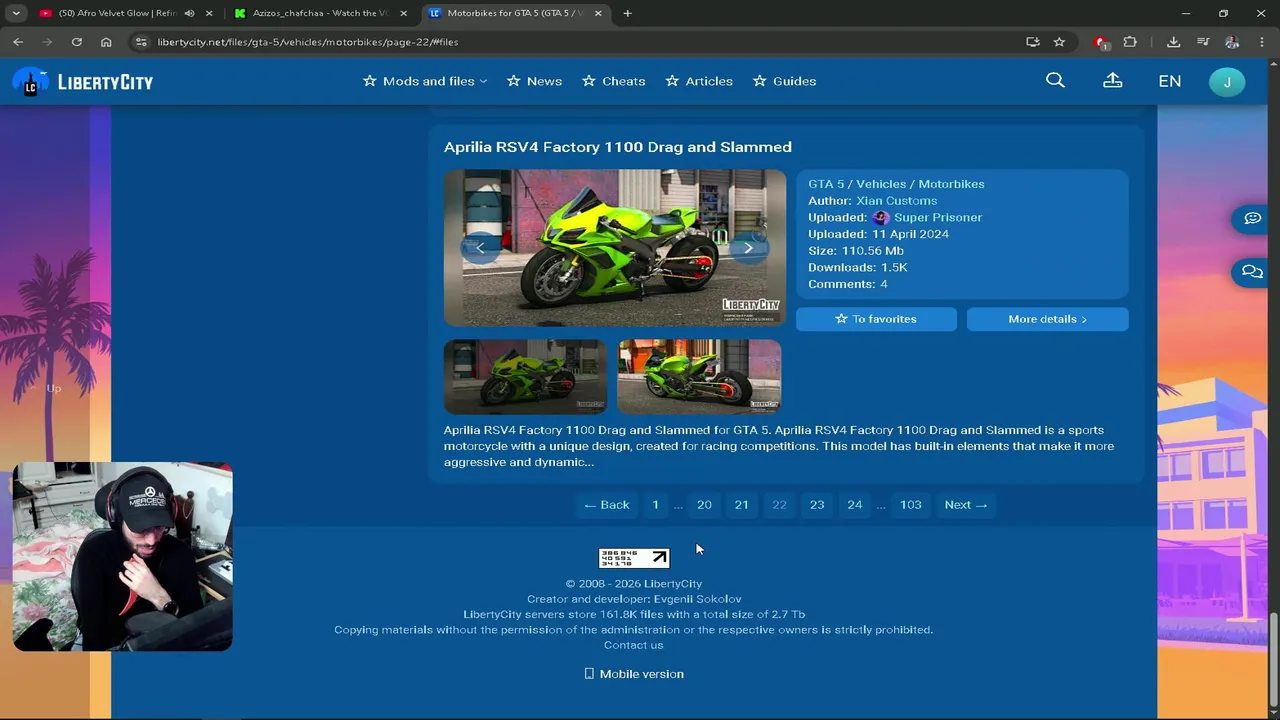
Task: Click the browser home icon
Action: pos(106,42)
